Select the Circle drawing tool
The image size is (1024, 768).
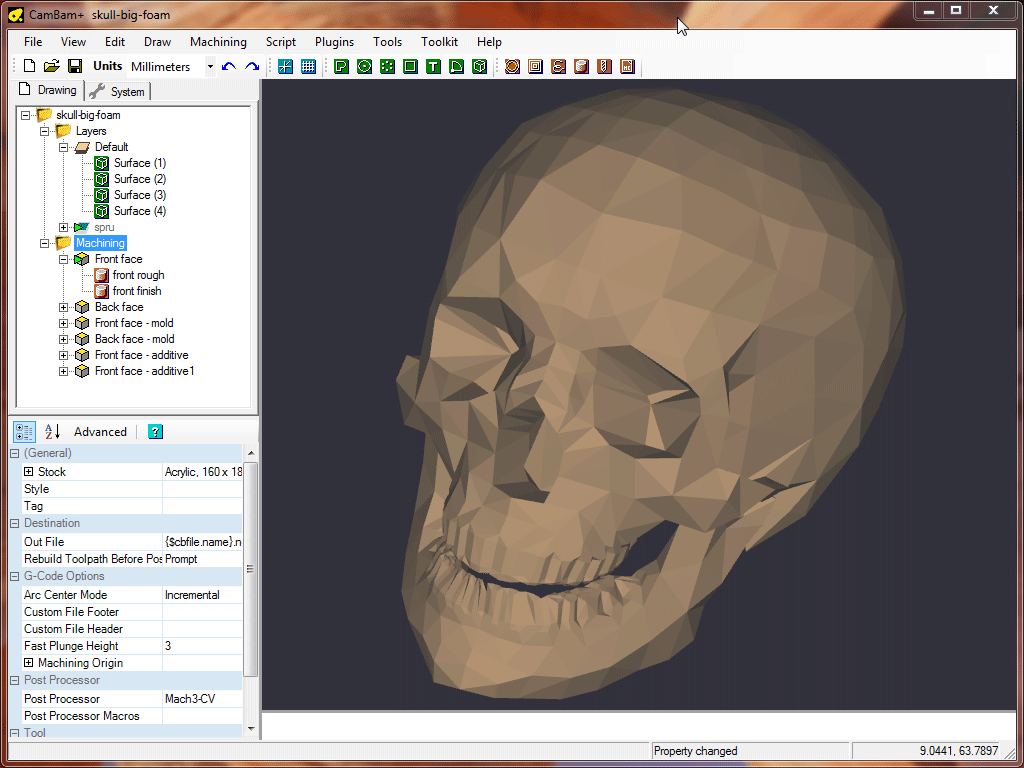click(x=364, y=67)
